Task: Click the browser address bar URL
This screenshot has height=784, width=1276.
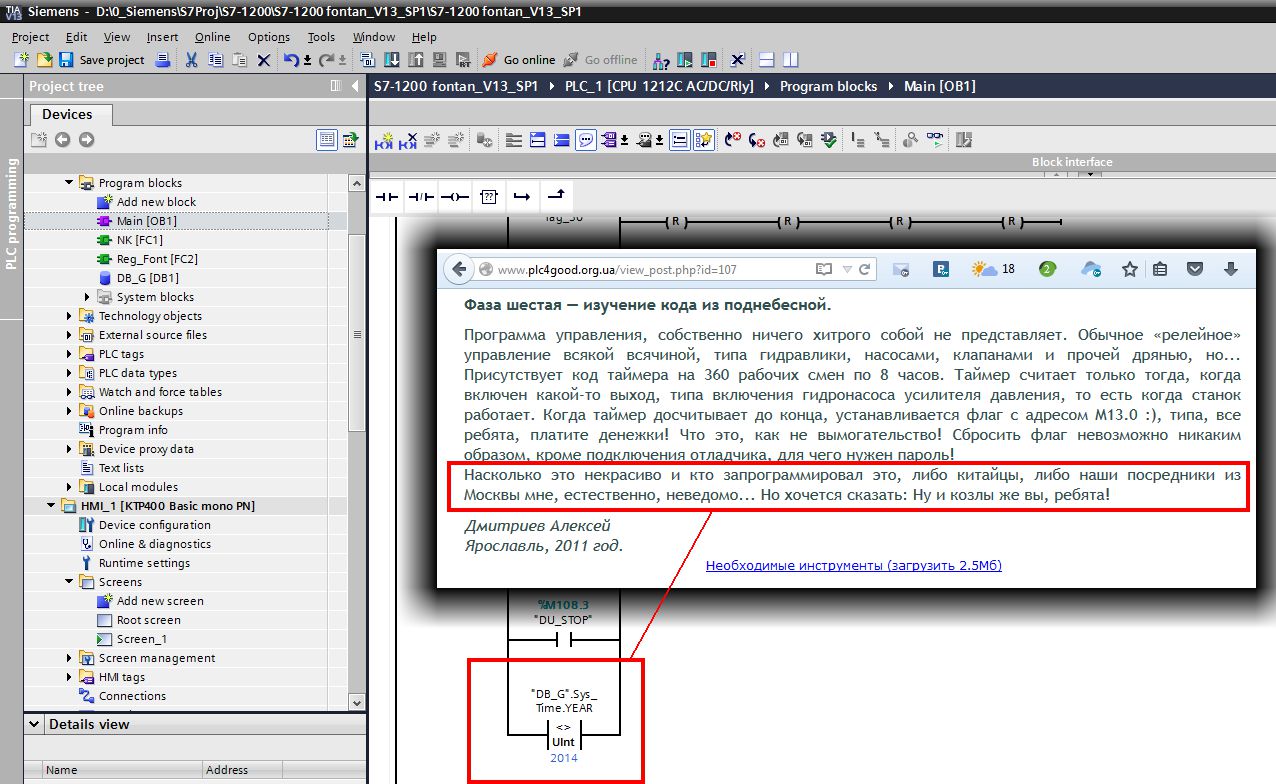Action: (x=617, y=270)
